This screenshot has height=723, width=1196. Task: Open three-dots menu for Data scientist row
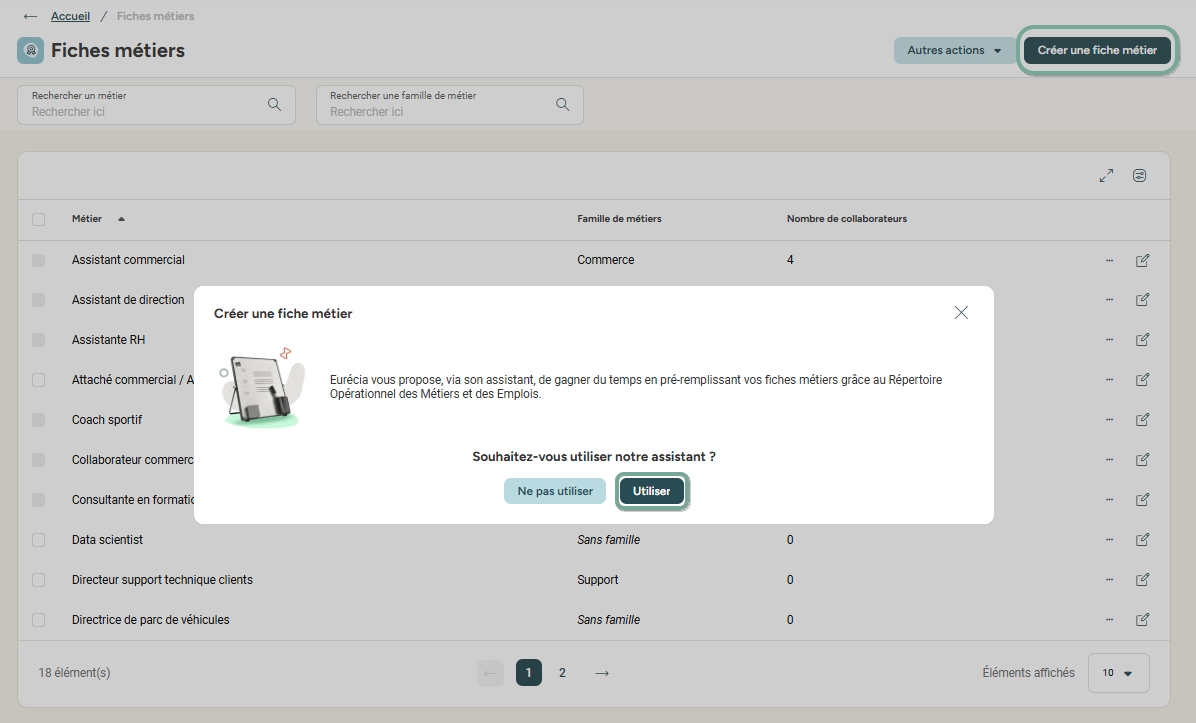click(1109, 540)
